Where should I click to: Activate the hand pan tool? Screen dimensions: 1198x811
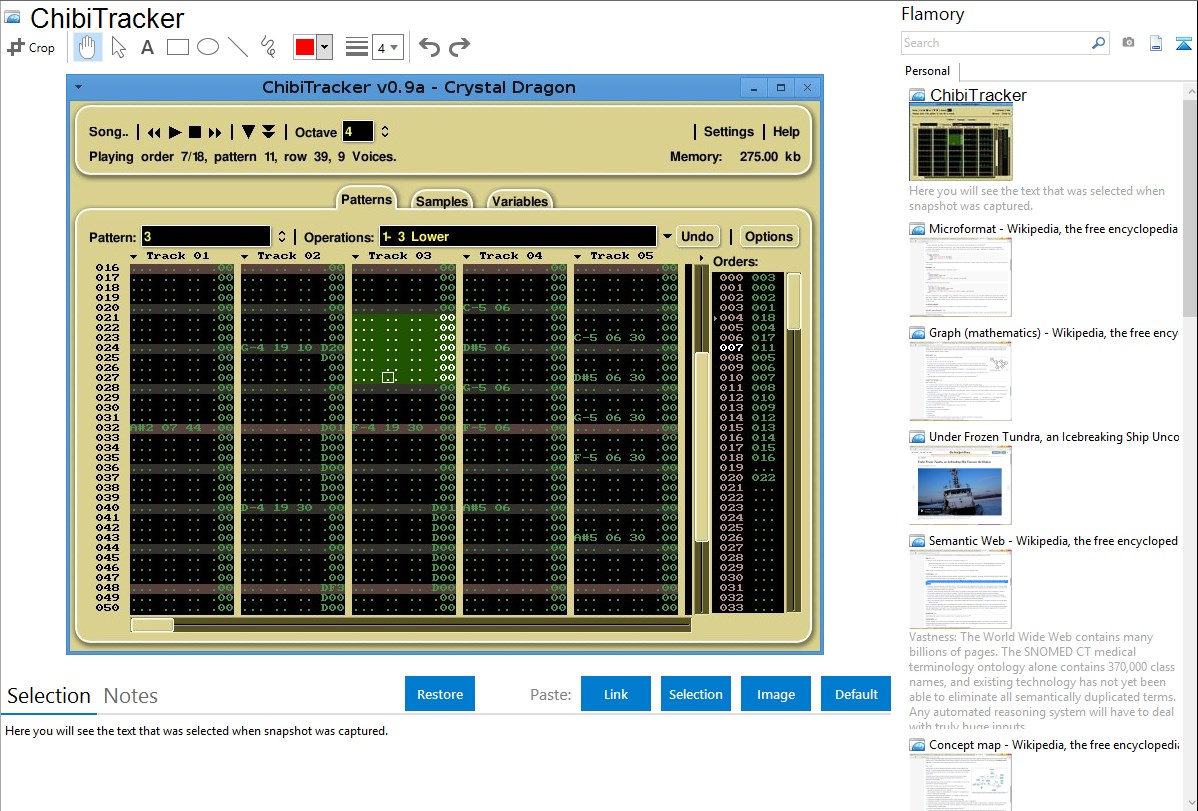tap(87, 47)
